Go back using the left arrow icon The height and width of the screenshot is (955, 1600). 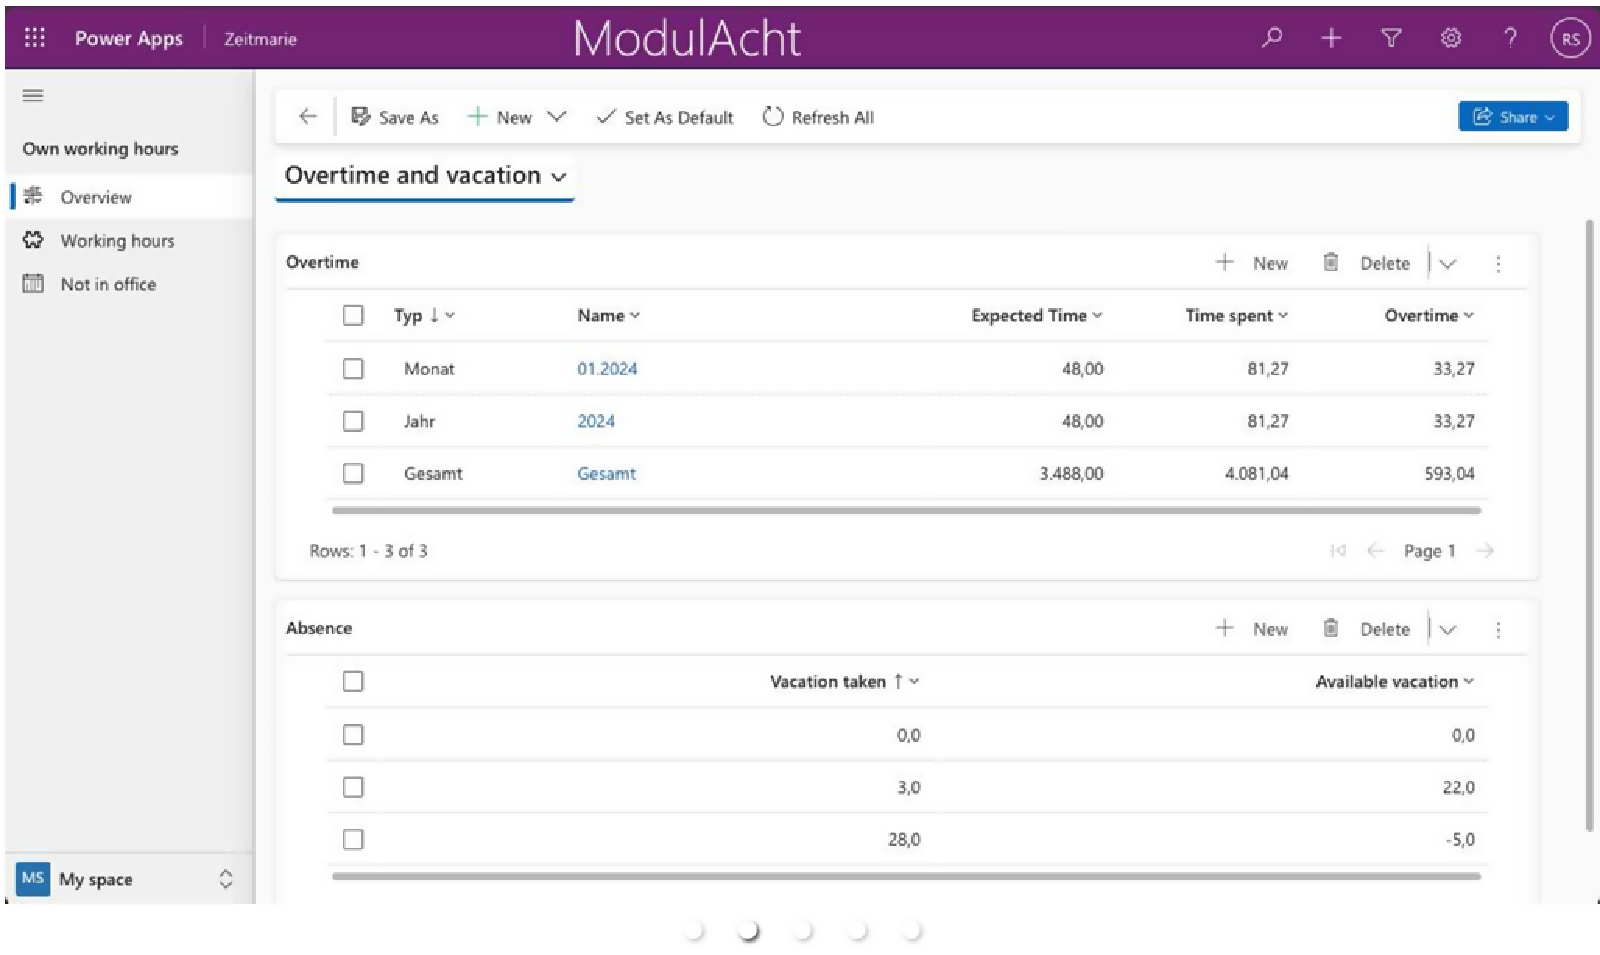308,117
